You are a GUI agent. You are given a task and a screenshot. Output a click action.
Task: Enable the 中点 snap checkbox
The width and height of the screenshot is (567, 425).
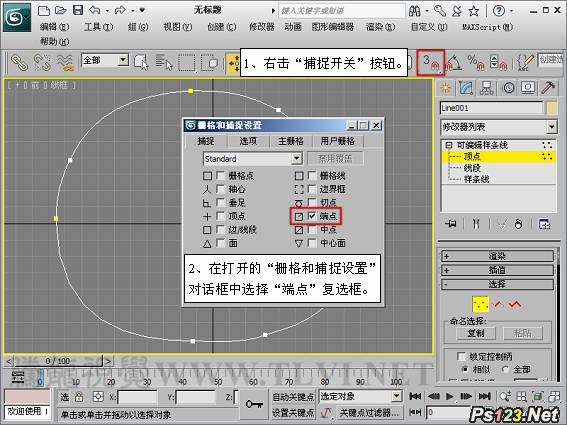pyautogui.click(x=312, y=230)
